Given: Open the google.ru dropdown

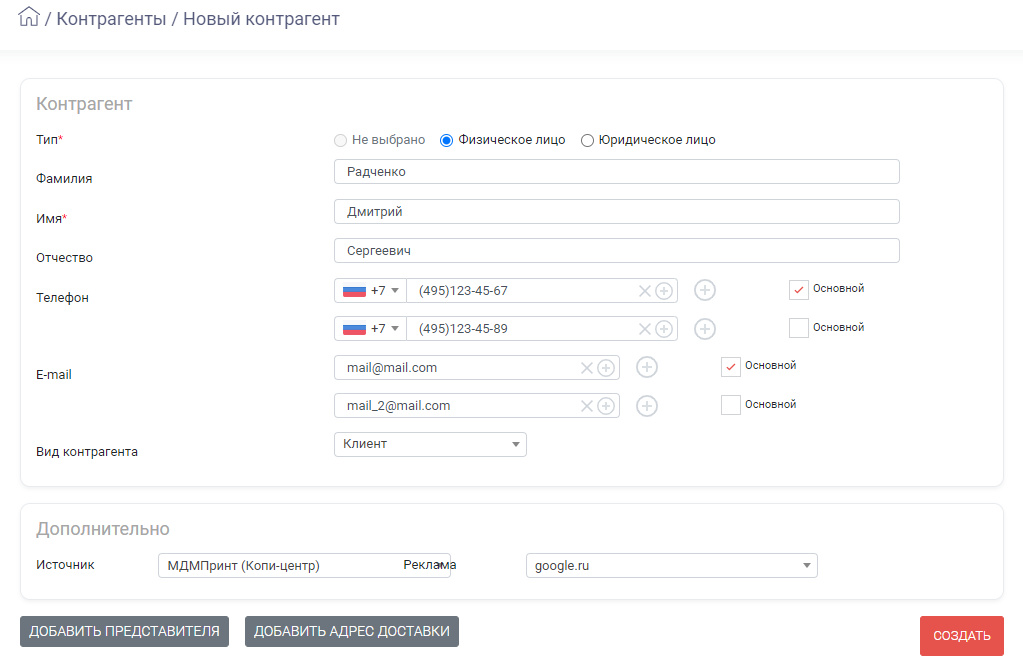Looking at the screenshot, I should click(671, 566).
